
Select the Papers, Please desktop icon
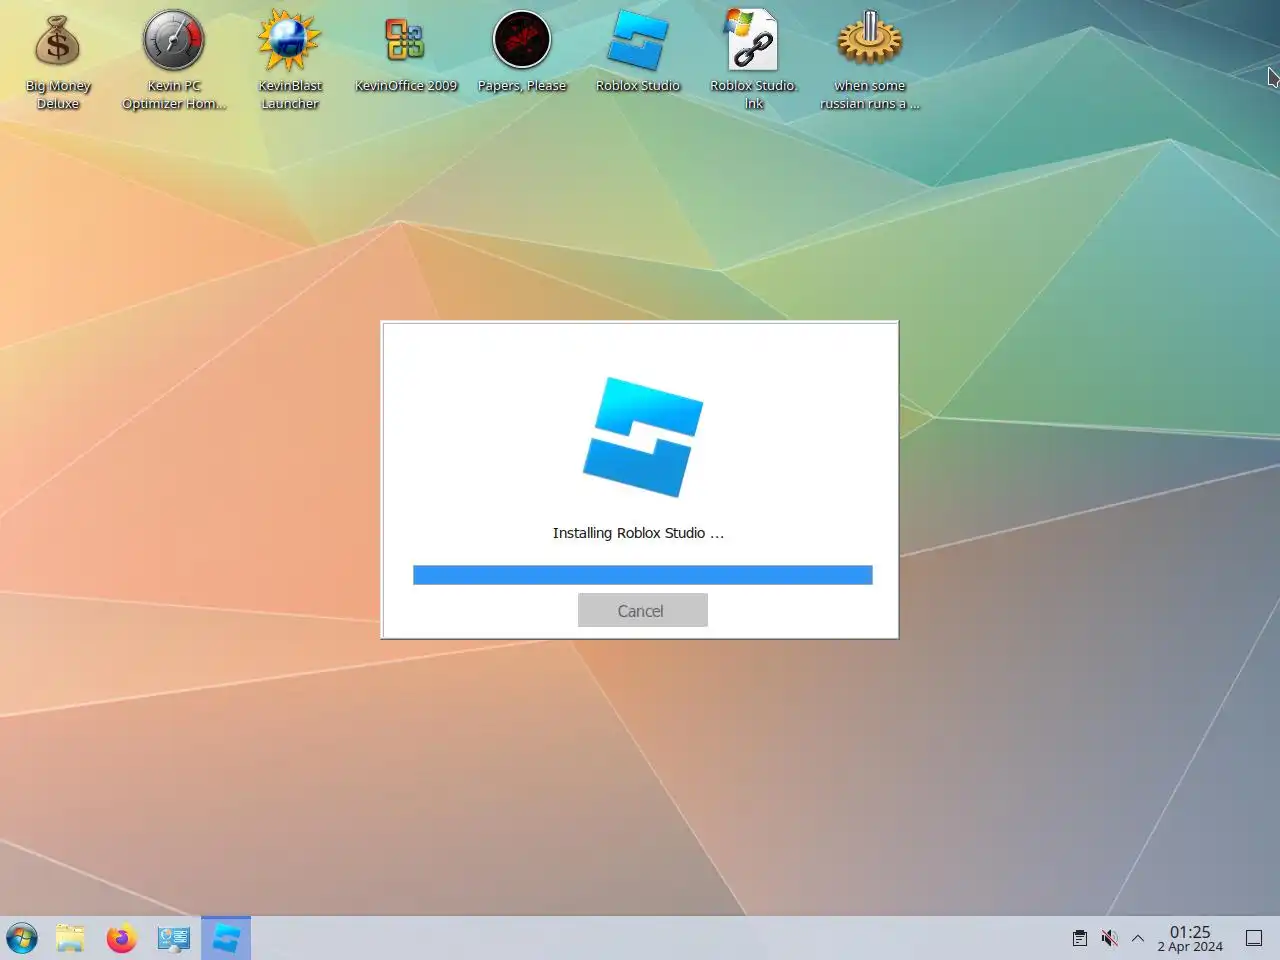click(x=522, y=52)
